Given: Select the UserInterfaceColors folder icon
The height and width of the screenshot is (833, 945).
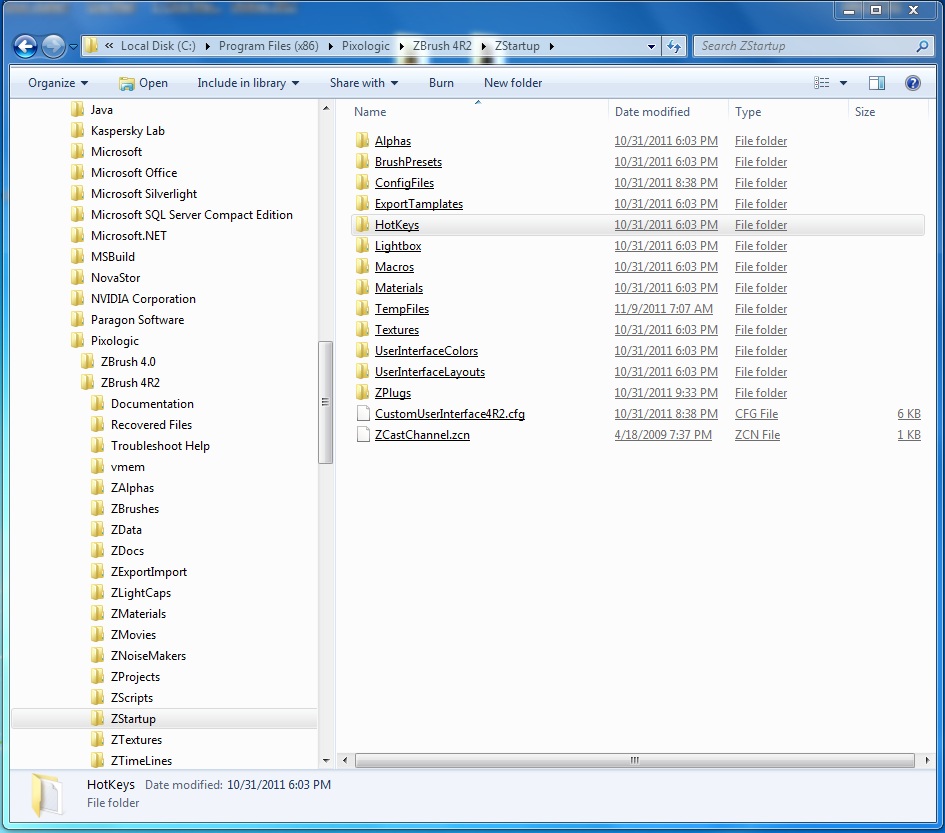Looking at the screenshot, I should coord(362,351).
